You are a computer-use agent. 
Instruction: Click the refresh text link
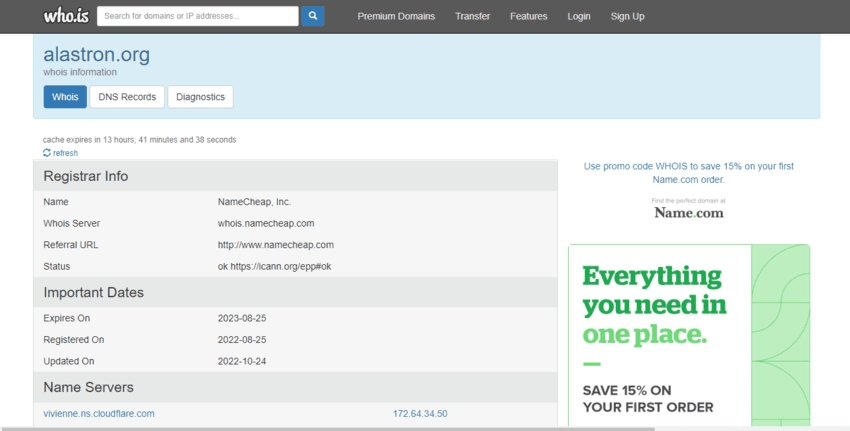click(x=65, y=153)
